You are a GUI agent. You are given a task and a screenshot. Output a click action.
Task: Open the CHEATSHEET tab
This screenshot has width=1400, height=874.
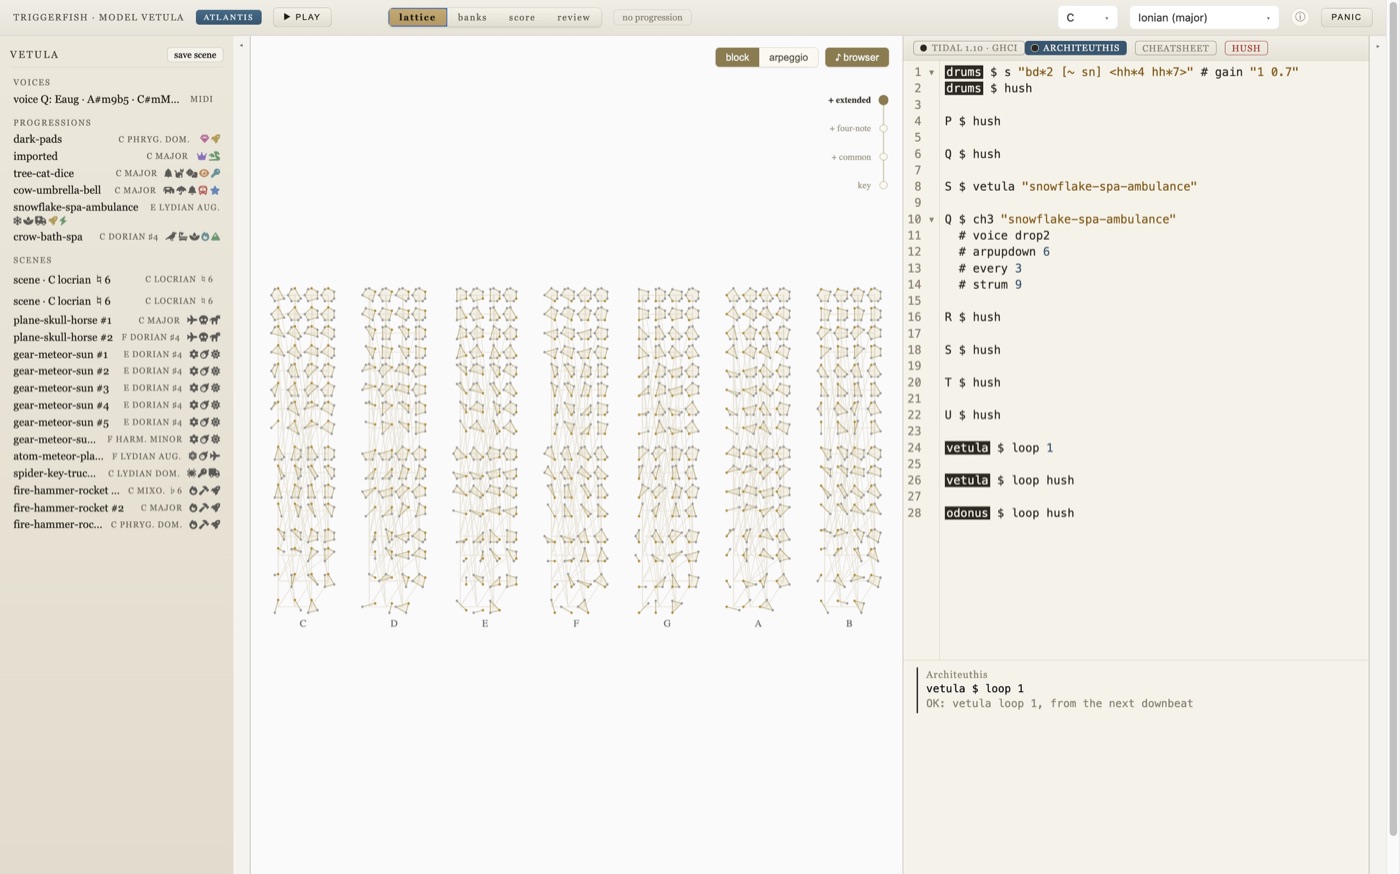pos(1175,48)
